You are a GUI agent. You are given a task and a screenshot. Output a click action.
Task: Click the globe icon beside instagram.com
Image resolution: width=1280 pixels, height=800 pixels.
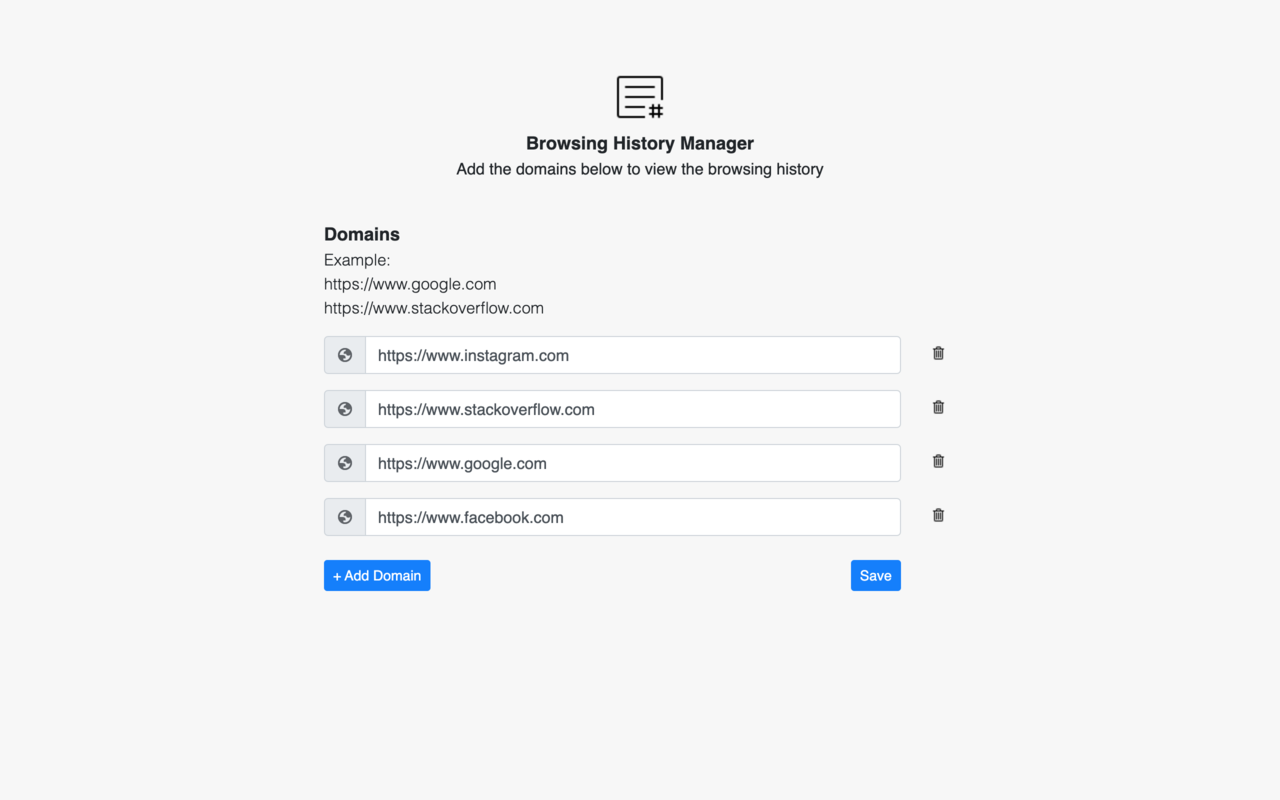(x=344, y=355)
